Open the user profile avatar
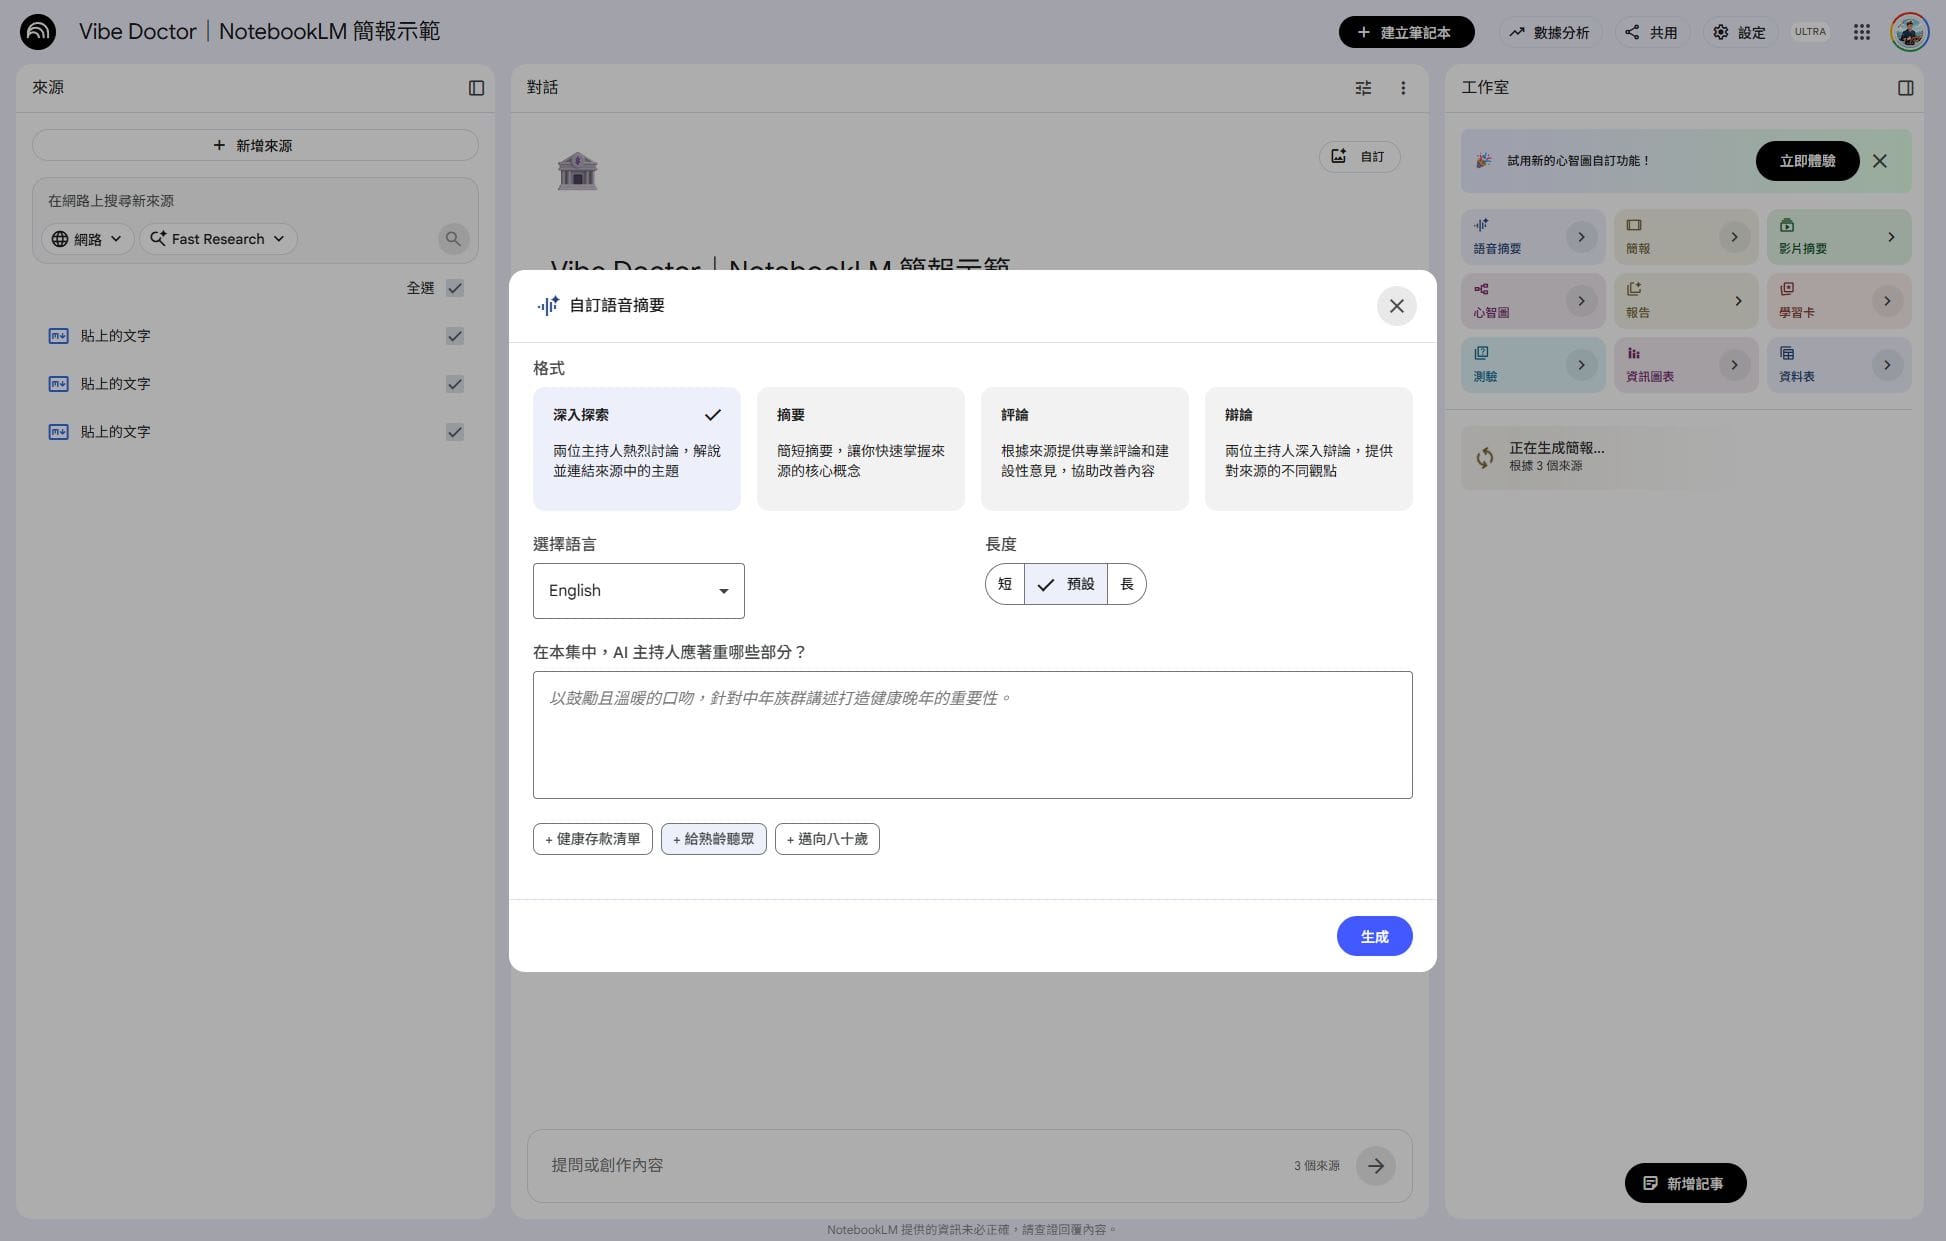Screen dimensions: 1946x1241 click(1909, 32)
